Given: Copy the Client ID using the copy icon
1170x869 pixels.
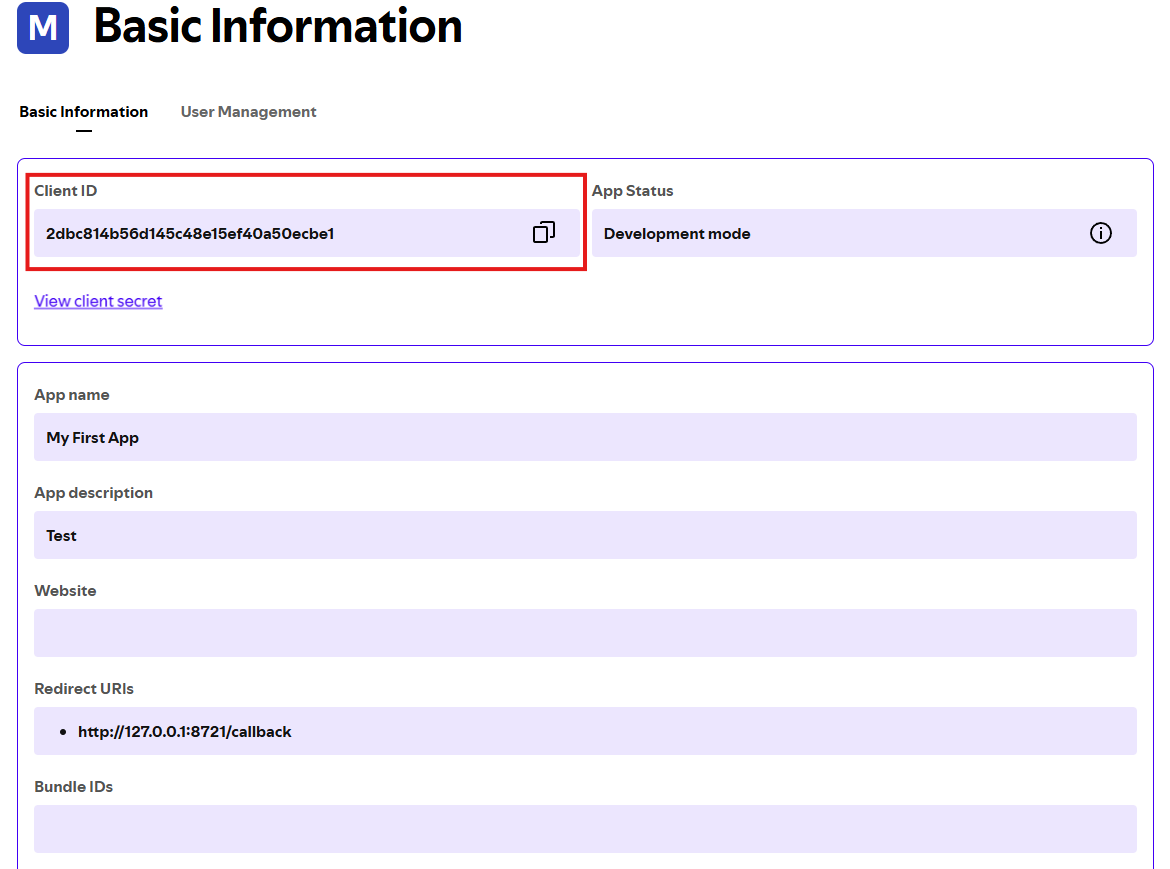Looking at the screenshot, I should (543, 231).
